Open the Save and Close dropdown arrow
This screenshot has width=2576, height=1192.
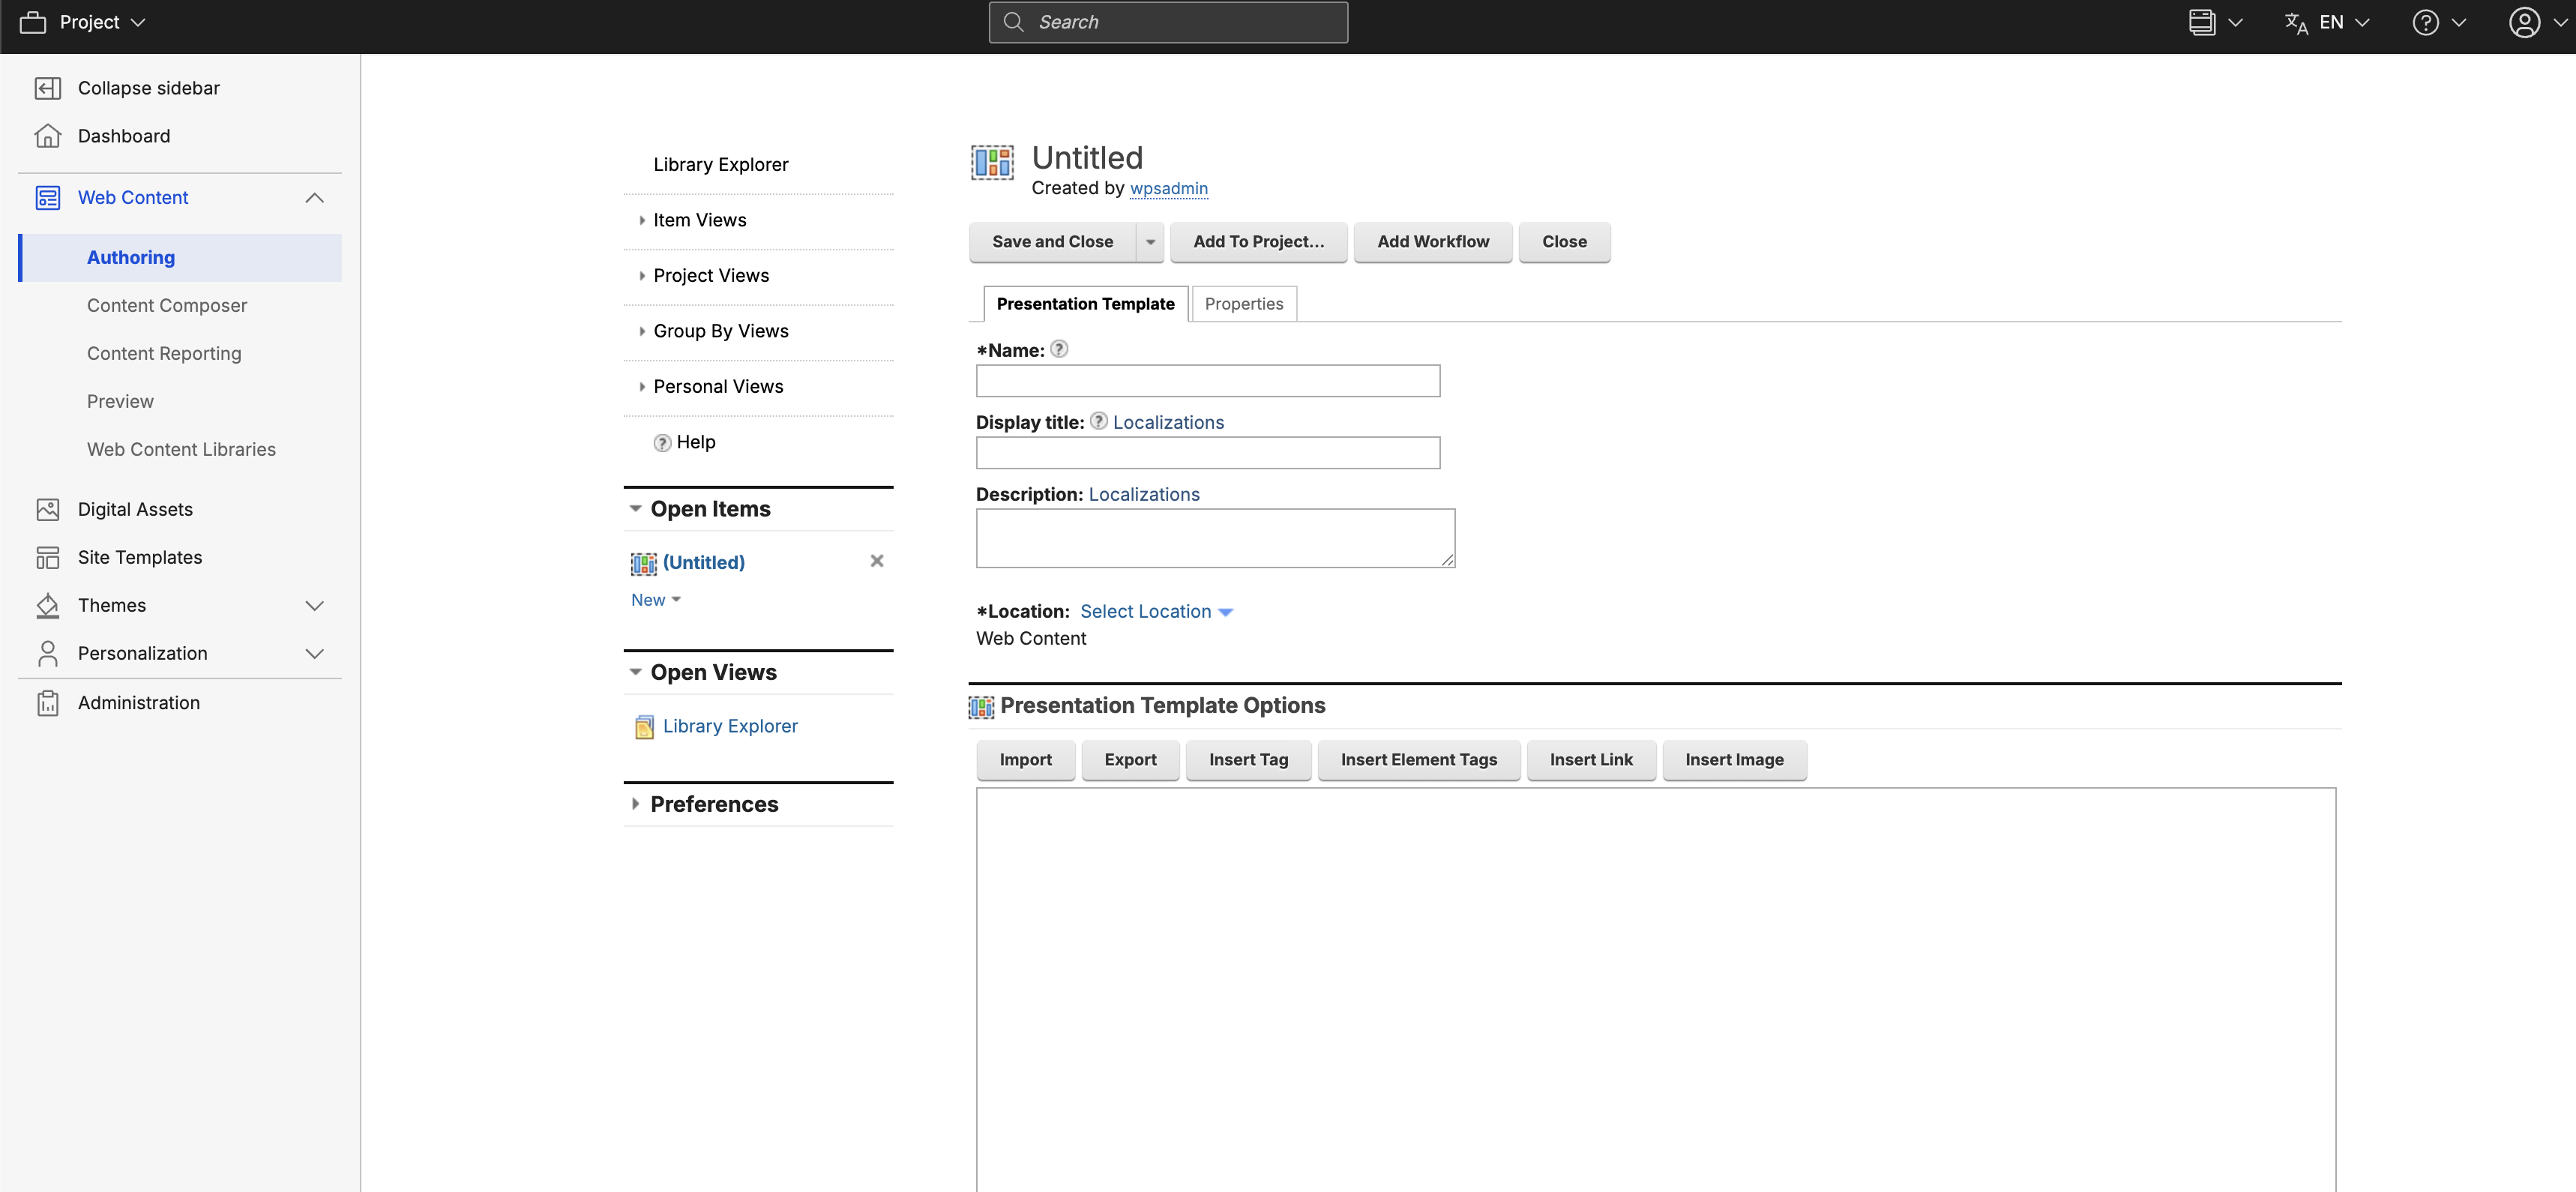pyautogui.click(x=1150, y=242)
